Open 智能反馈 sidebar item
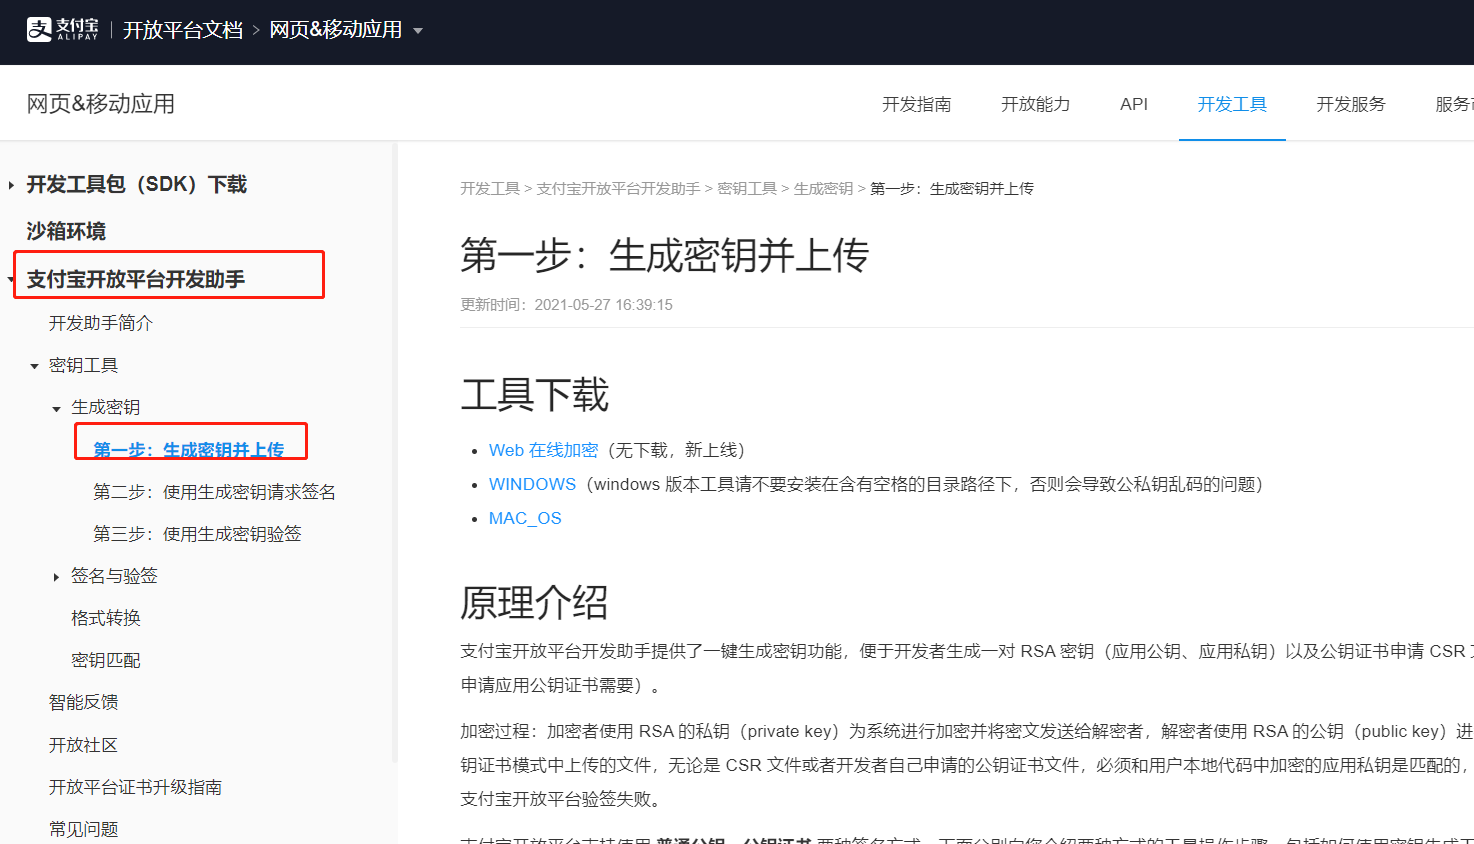Screen dimensions: 1474x844 click(83, 702)
